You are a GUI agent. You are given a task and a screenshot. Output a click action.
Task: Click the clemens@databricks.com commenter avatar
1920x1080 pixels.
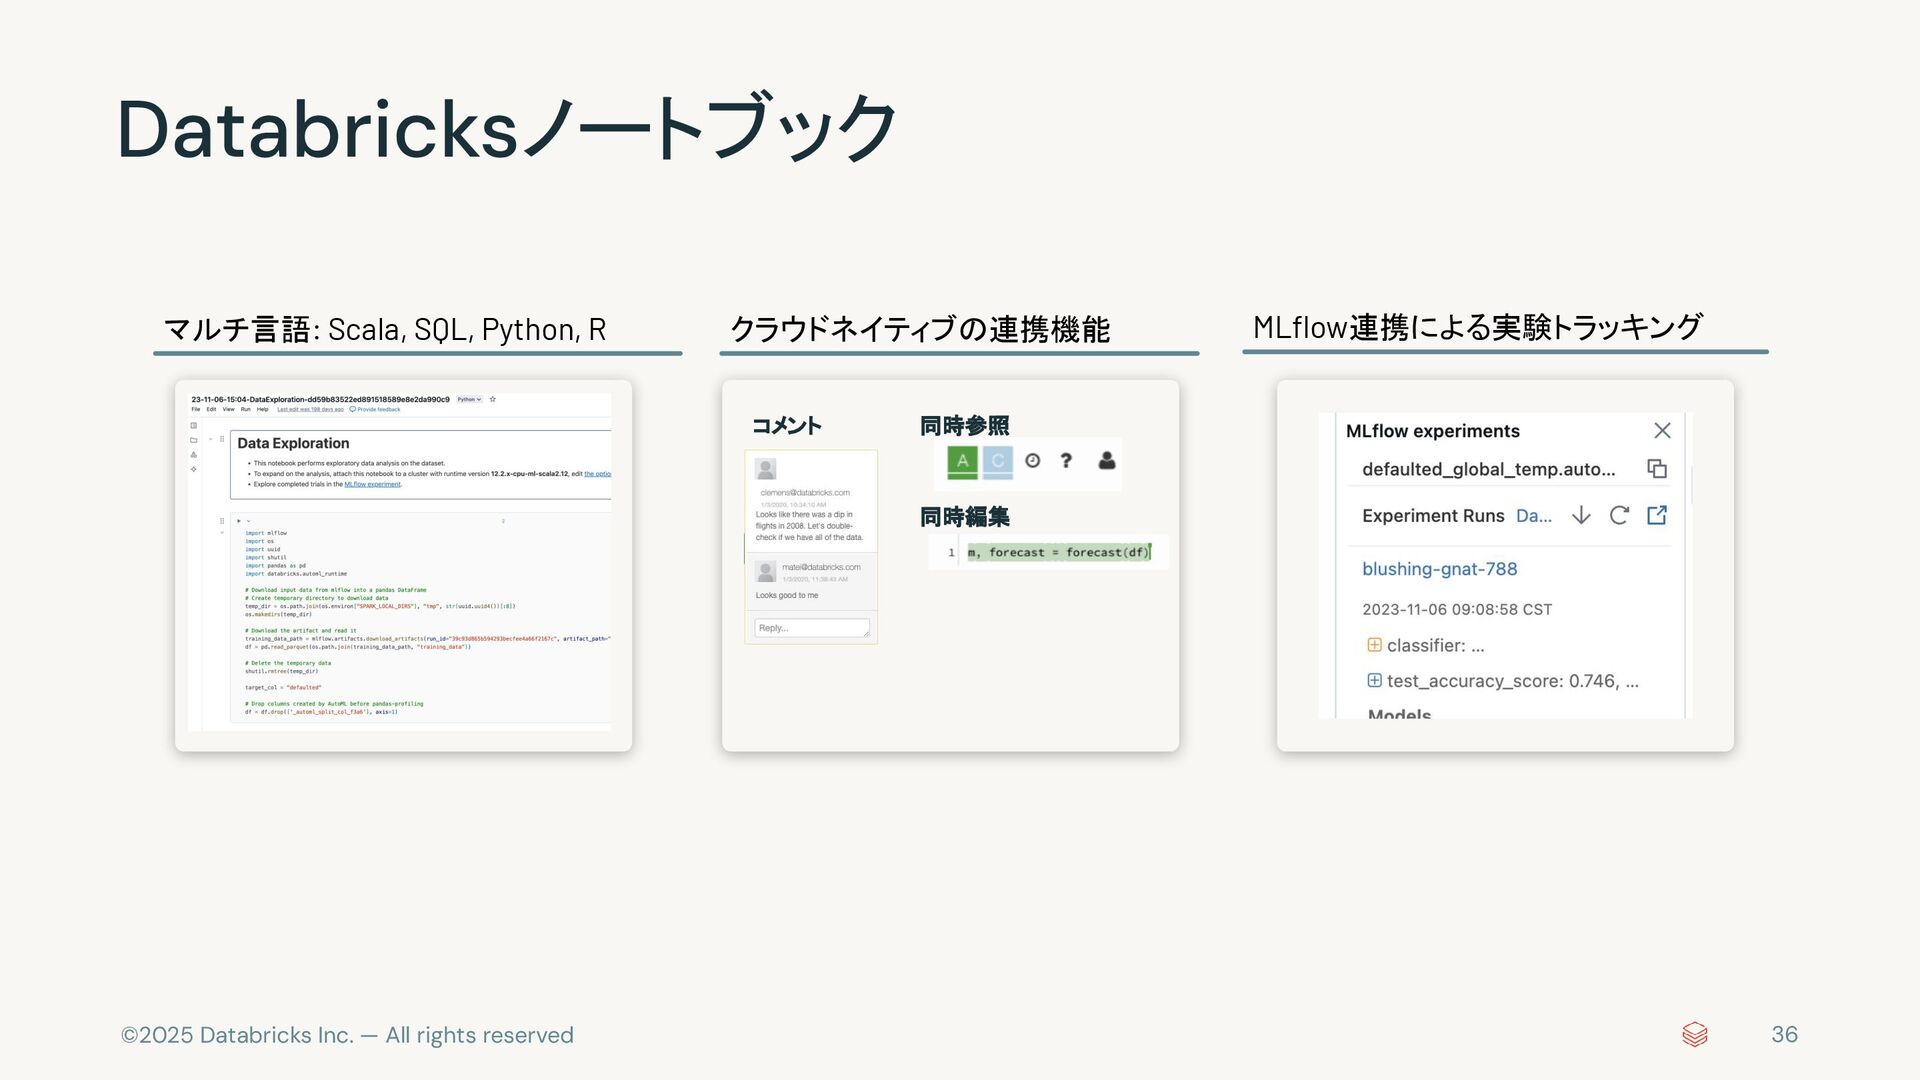click(x=766, y=469)
